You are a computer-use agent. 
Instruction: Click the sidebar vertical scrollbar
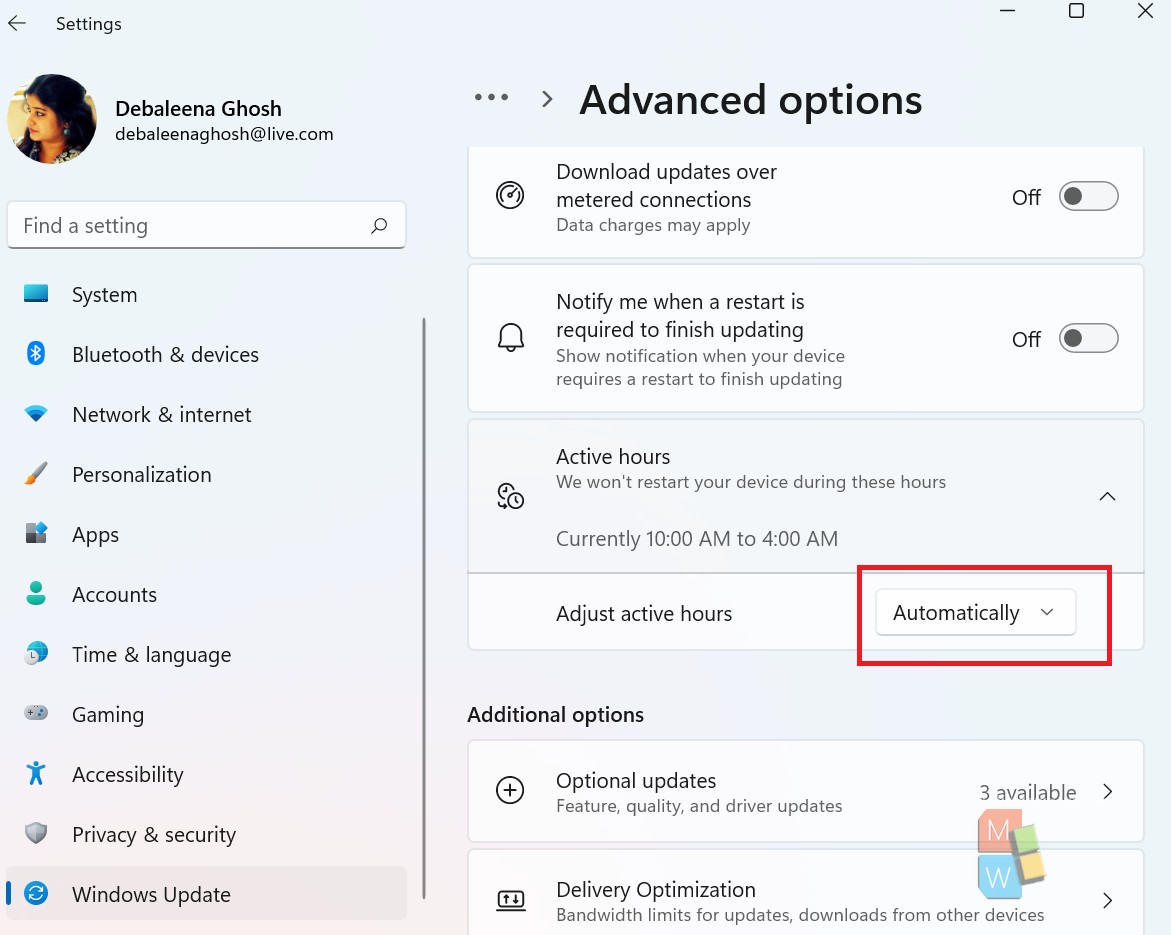[423, 609]
